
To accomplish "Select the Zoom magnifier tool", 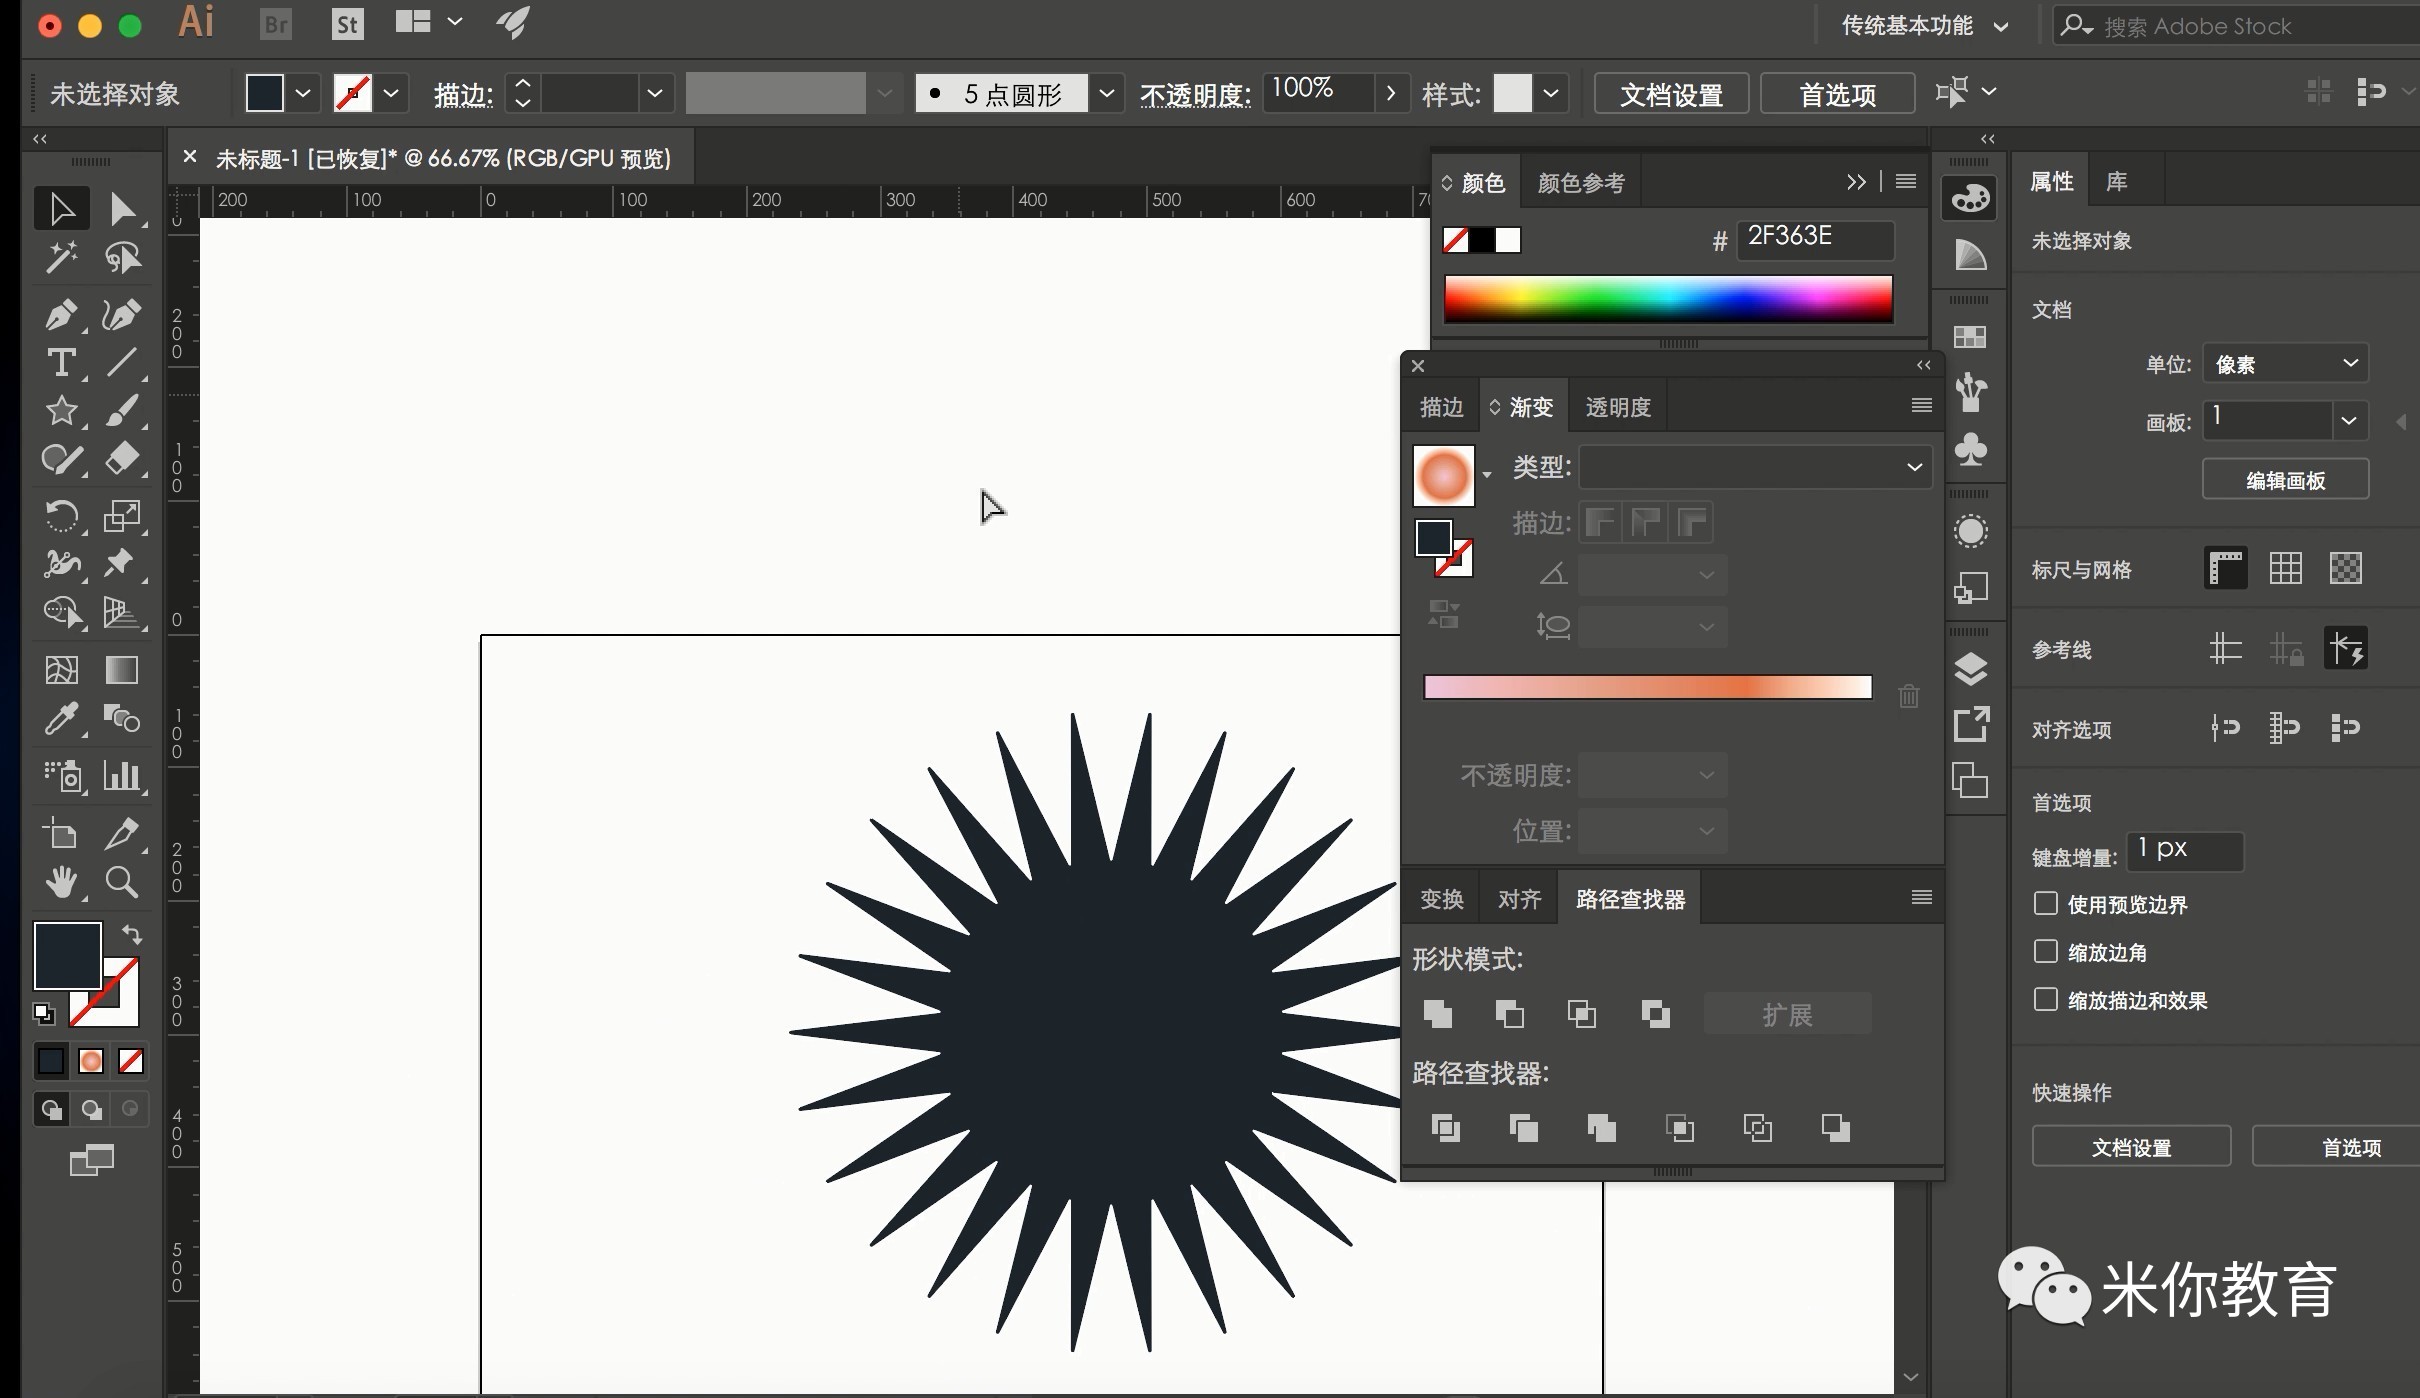I will (x=122, y=882).
